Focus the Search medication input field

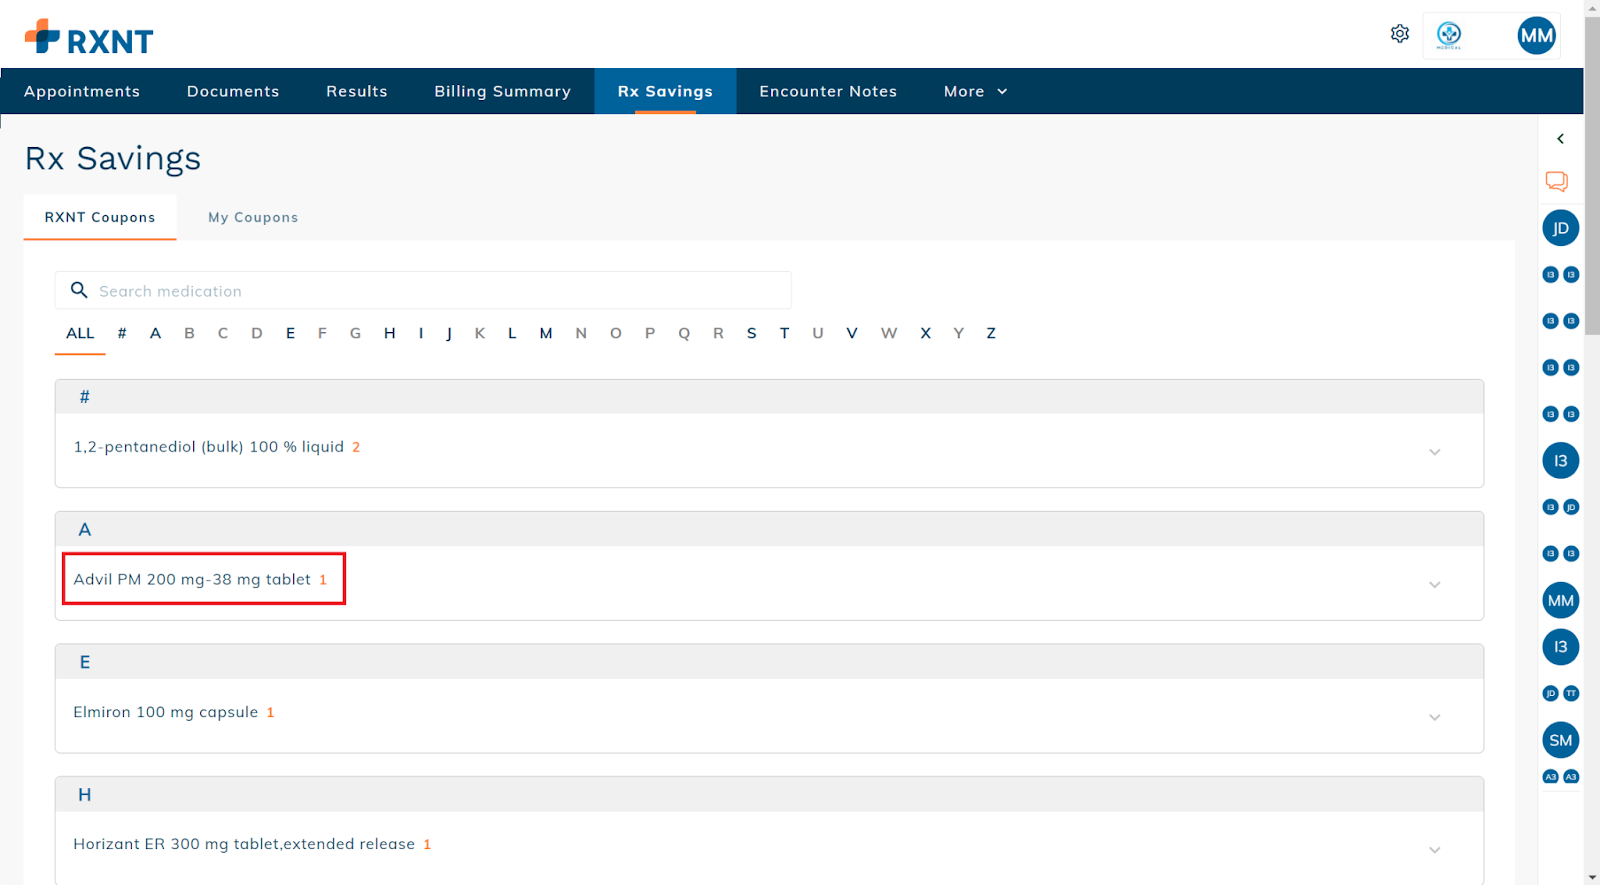[423, 290]
